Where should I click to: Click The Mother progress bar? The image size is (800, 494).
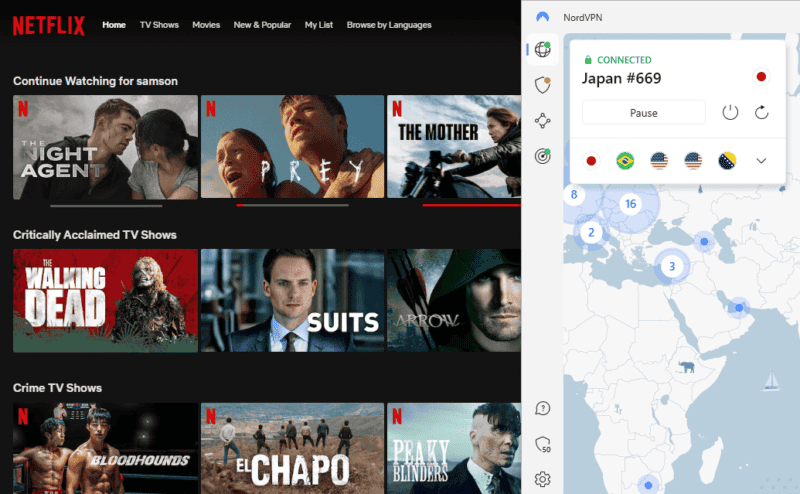(472, 205)
